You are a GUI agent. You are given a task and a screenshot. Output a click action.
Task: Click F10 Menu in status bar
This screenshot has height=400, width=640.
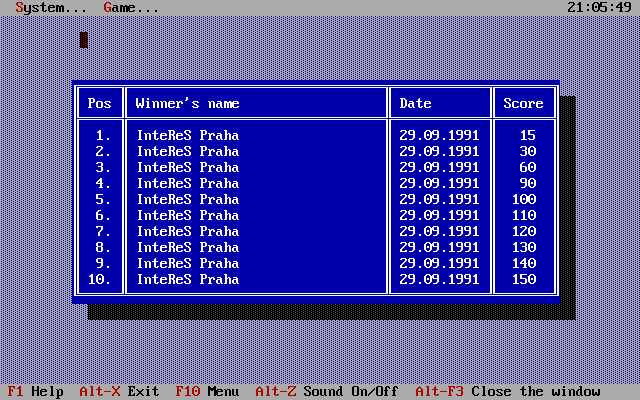(207, 391)
